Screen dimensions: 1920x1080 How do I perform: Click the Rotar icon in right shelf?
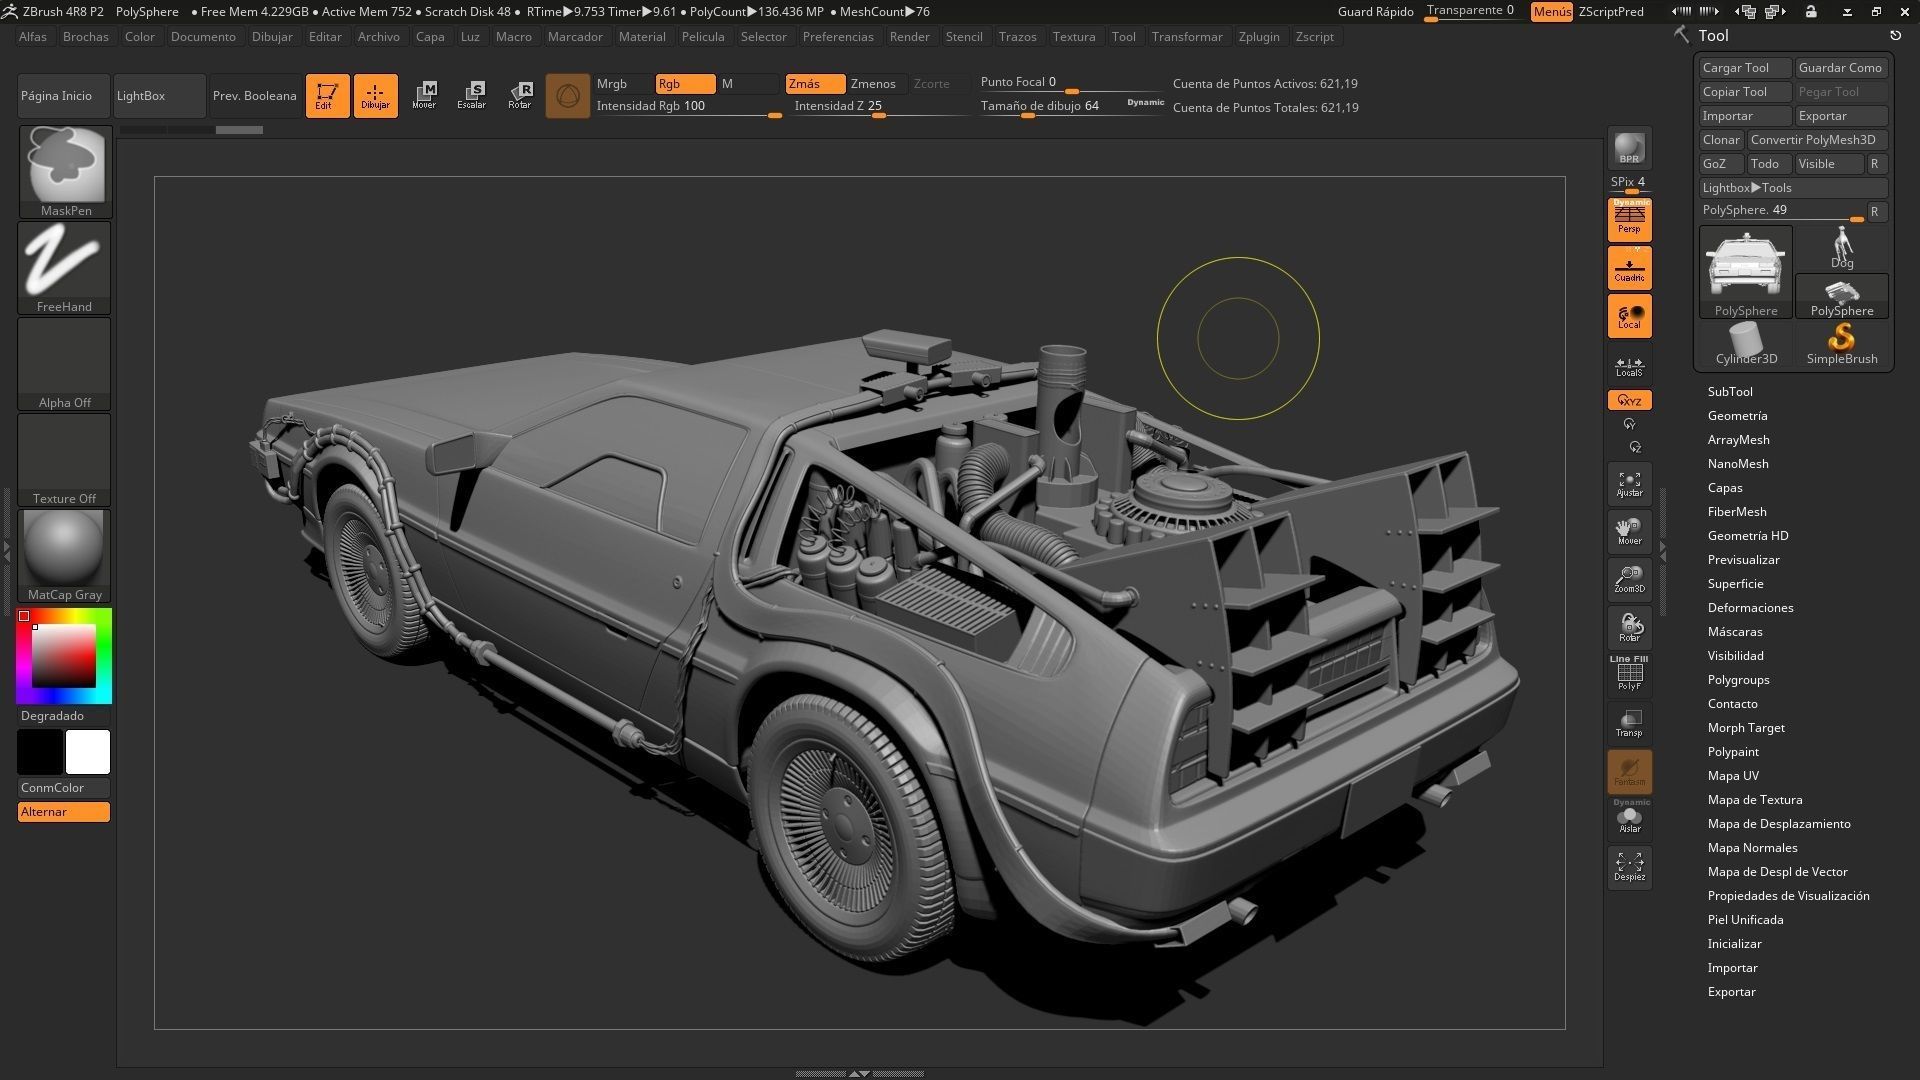coord(1629,628)
